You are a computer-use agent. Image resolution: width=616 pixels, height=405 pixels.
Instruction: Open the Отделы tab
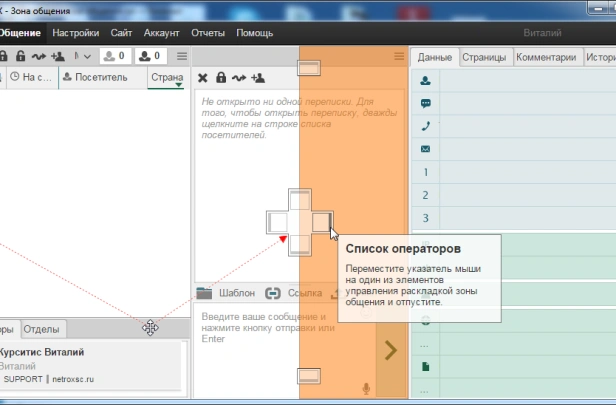tap(42, 329)
